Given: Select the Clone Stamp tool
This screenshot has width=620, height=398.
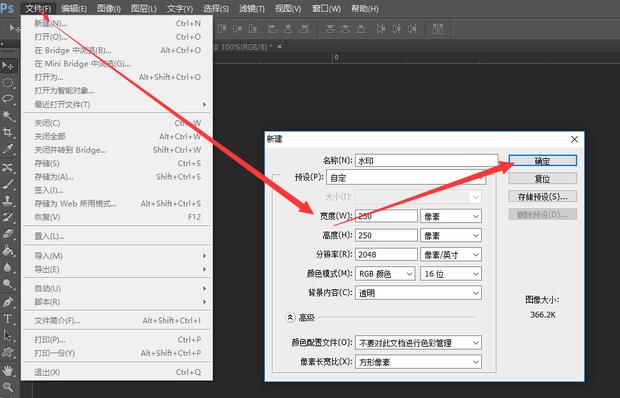Looking at the screenshot, I should [x=8, y=201].
